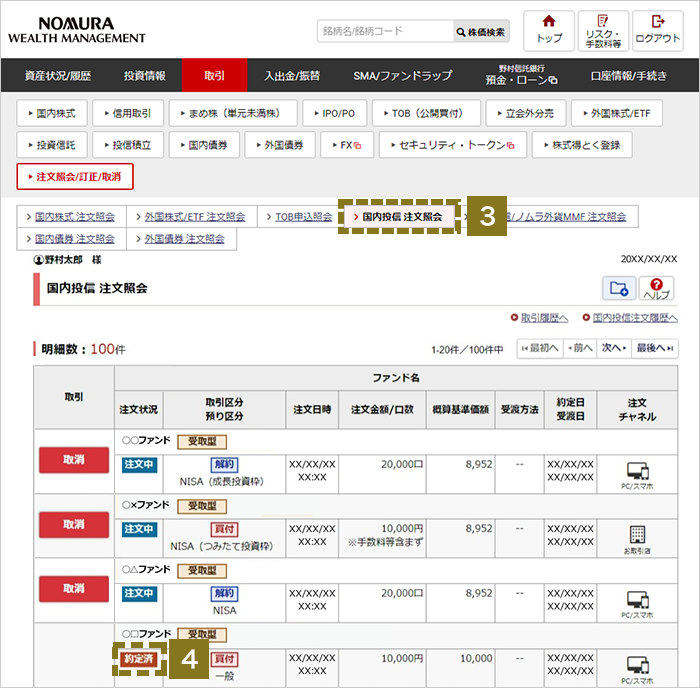Select the 信用取引 submenu button
700x688 pixels.
pyautogui.click(x=128, y=113)
